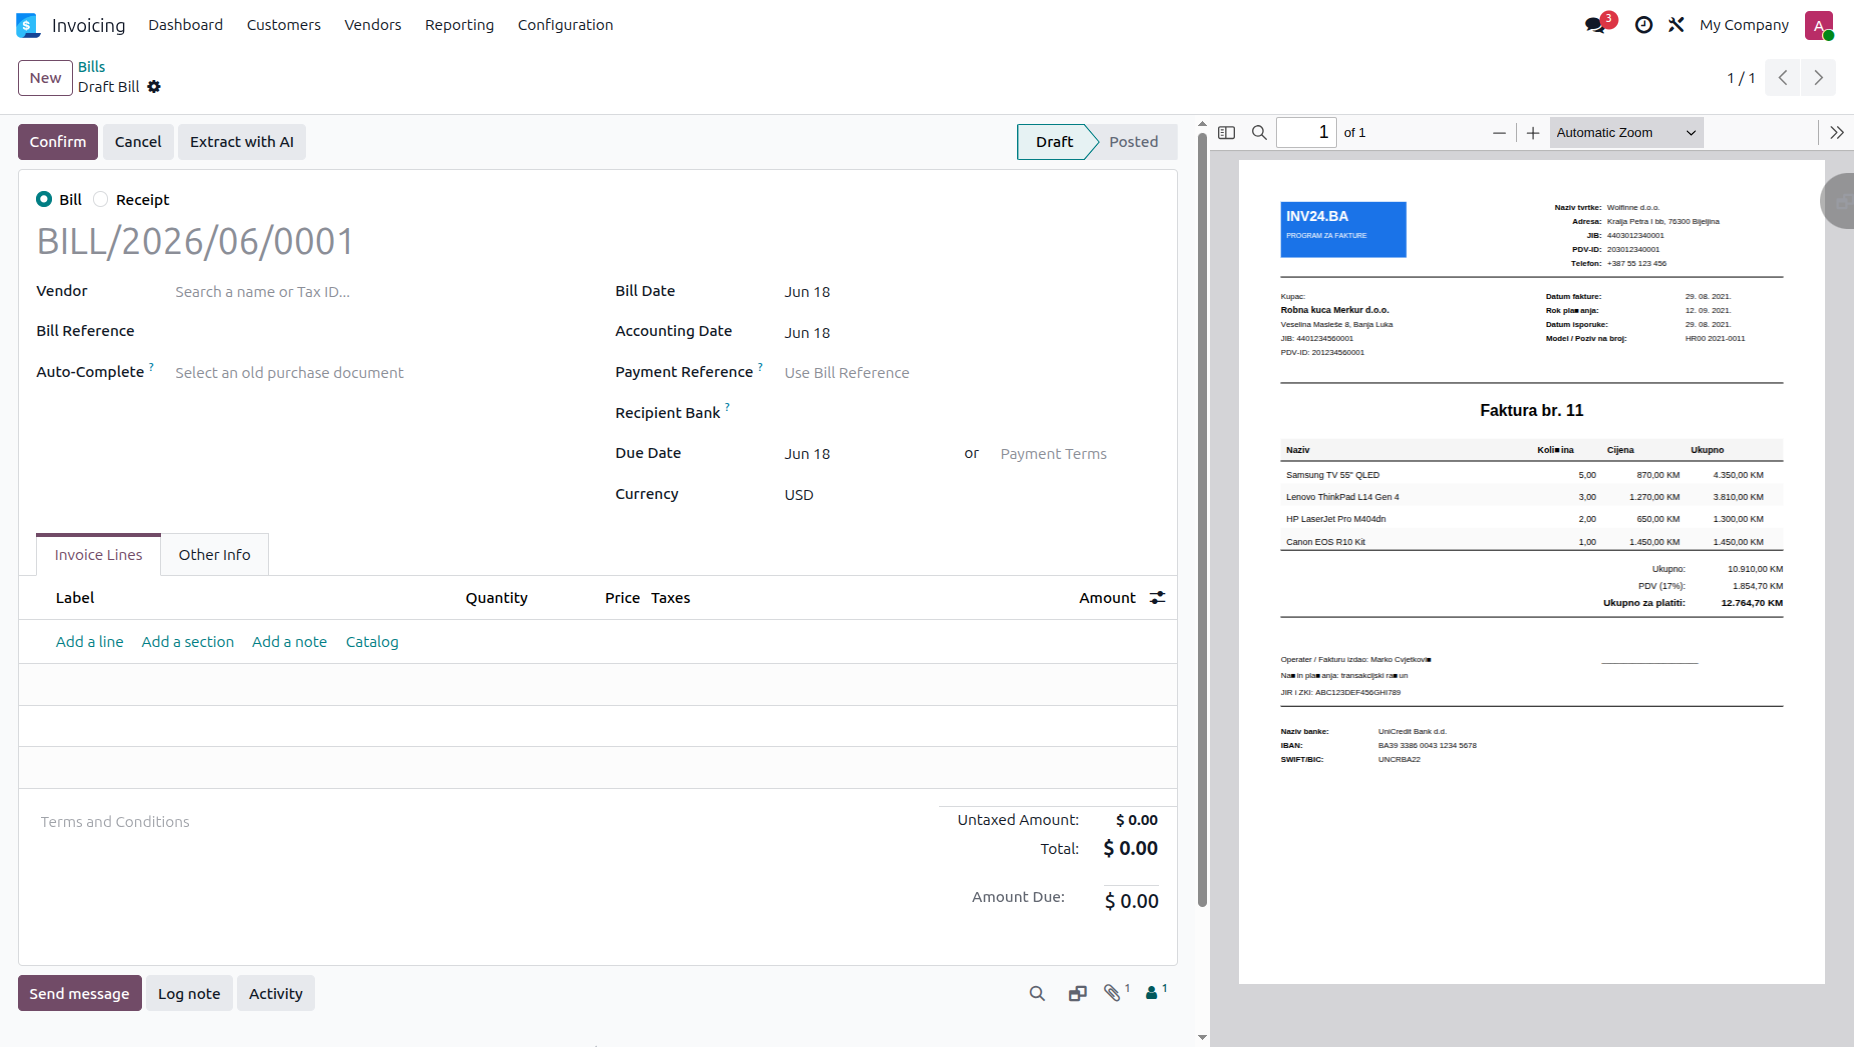The height and width of the screenshot is (1047, 1854).
Task: Open the user avatar menu
Action: point(1819,25)
